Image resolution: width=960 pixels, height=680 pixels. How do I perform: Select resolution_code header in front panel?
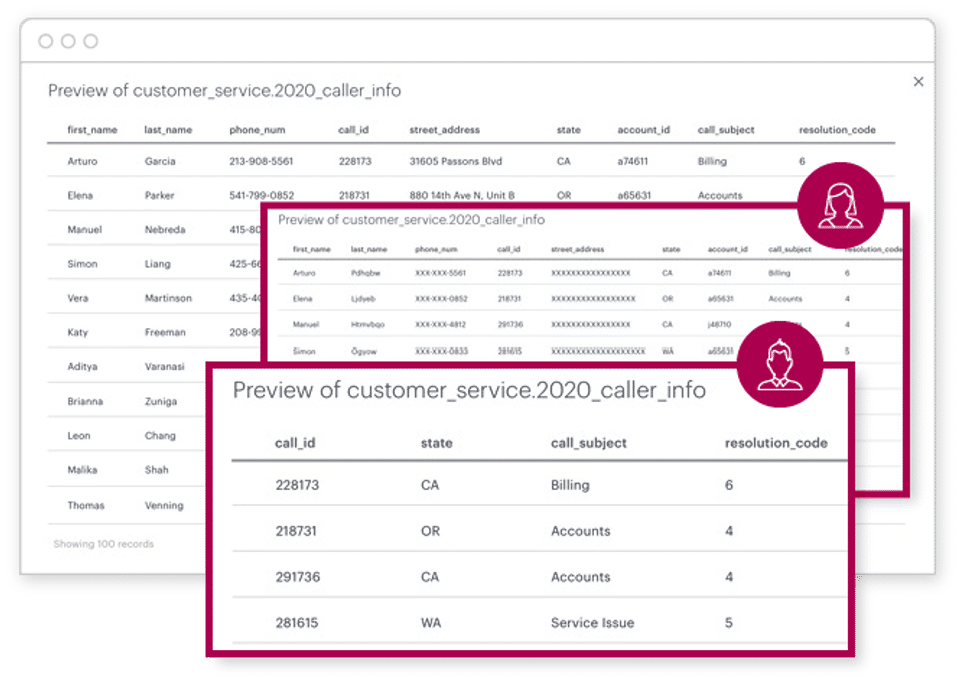[x=776, y=443]
